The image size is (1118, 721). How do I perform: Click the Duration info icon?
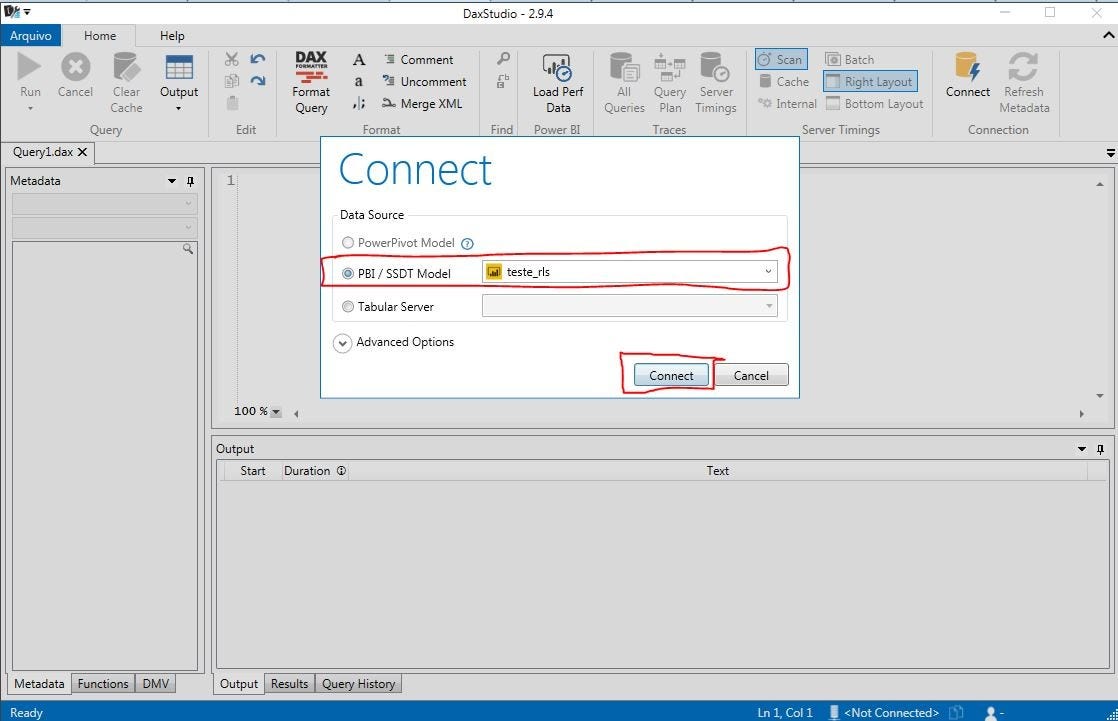342,471
